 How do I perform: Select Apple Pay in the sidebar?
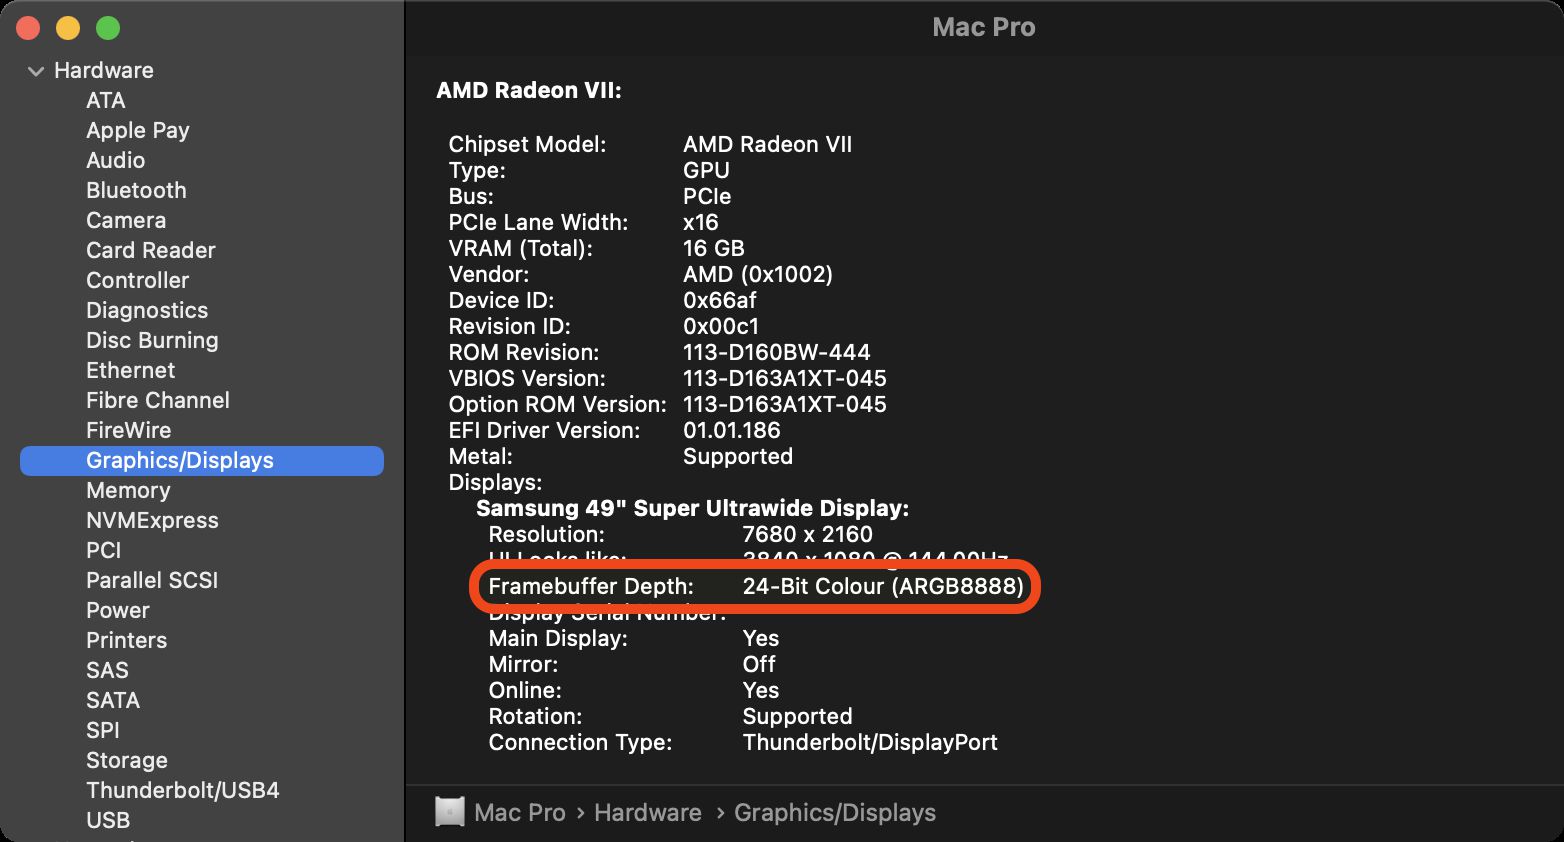[138, 131]
